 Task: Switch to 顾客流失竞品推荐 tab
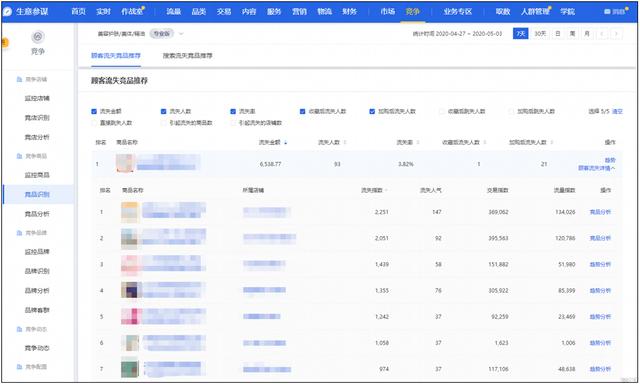116,55
